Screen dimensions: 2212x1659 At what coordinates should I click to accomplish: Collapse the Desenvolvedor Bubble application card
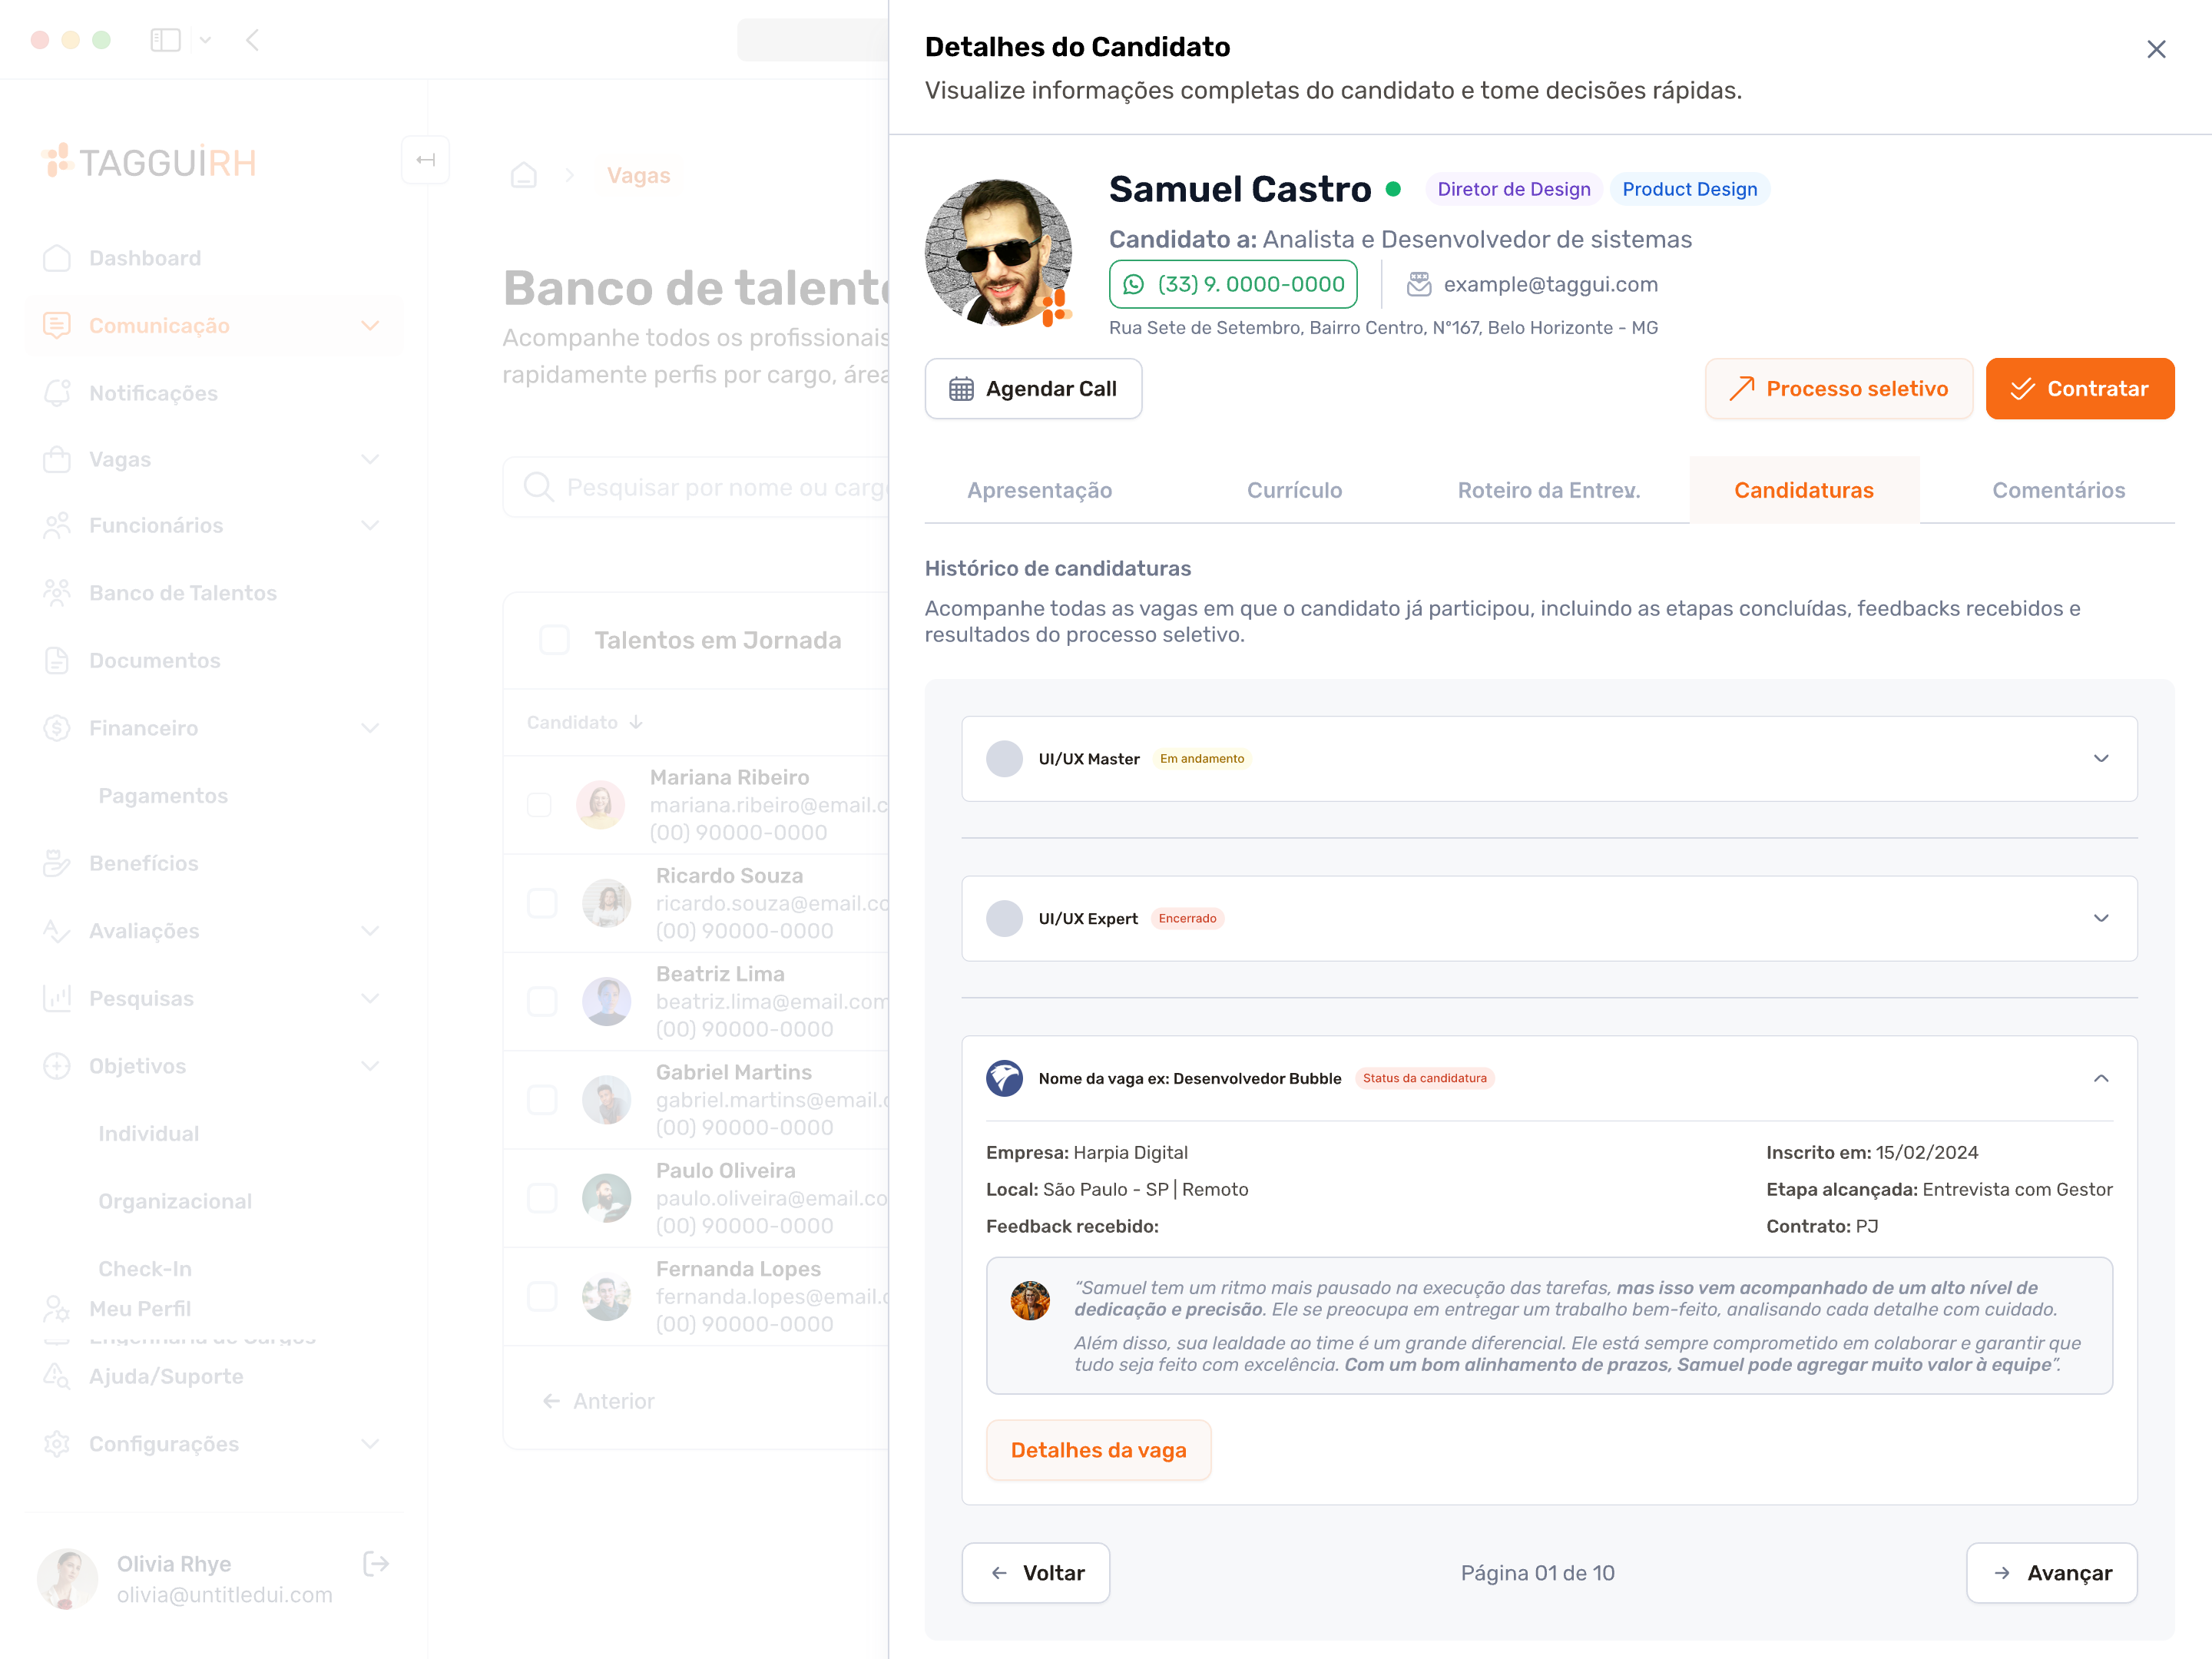(2101, 1078)
